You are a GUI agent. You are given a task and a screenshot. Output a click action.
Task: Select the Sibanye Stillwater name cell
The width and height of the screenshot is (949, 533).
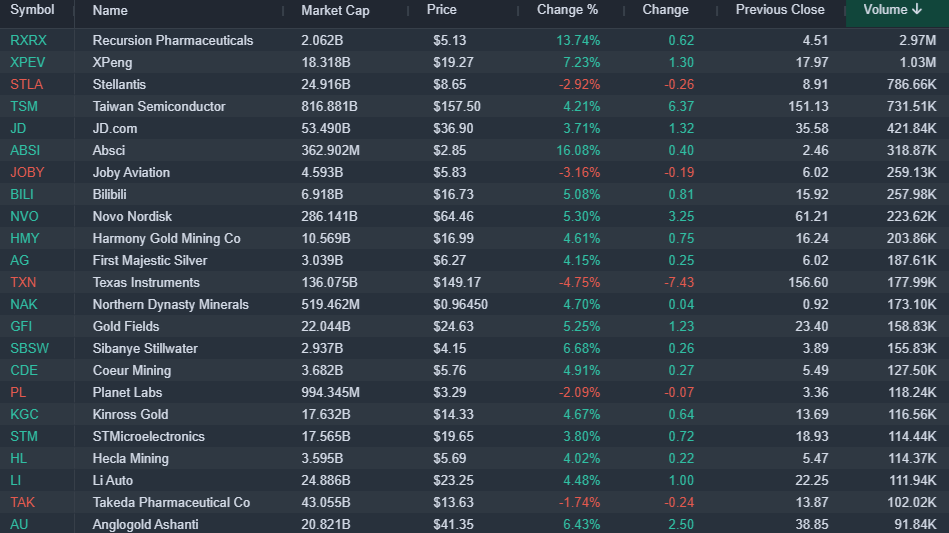pyautogui.click(x=145, y=348)
